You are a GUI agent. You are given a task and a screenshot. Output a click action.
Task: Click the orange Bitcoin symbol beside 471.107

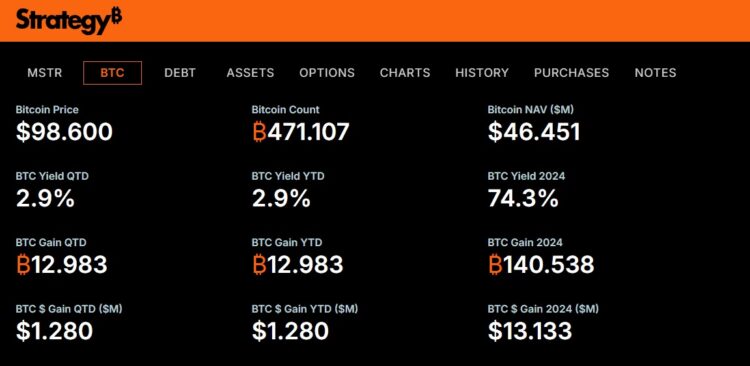pyautogui.click(x=259, y=132)
